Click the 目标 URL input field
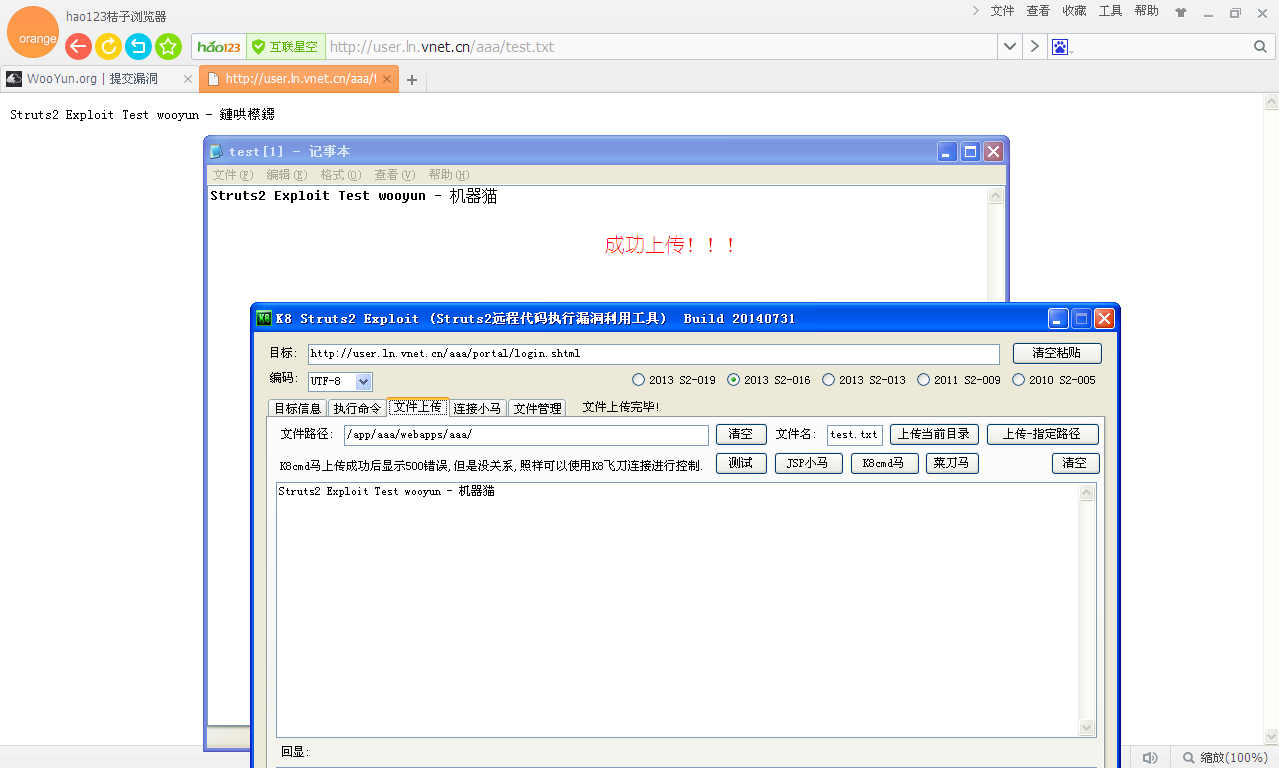The width and height of the screenshot is (1279, 768). point(654,354)
